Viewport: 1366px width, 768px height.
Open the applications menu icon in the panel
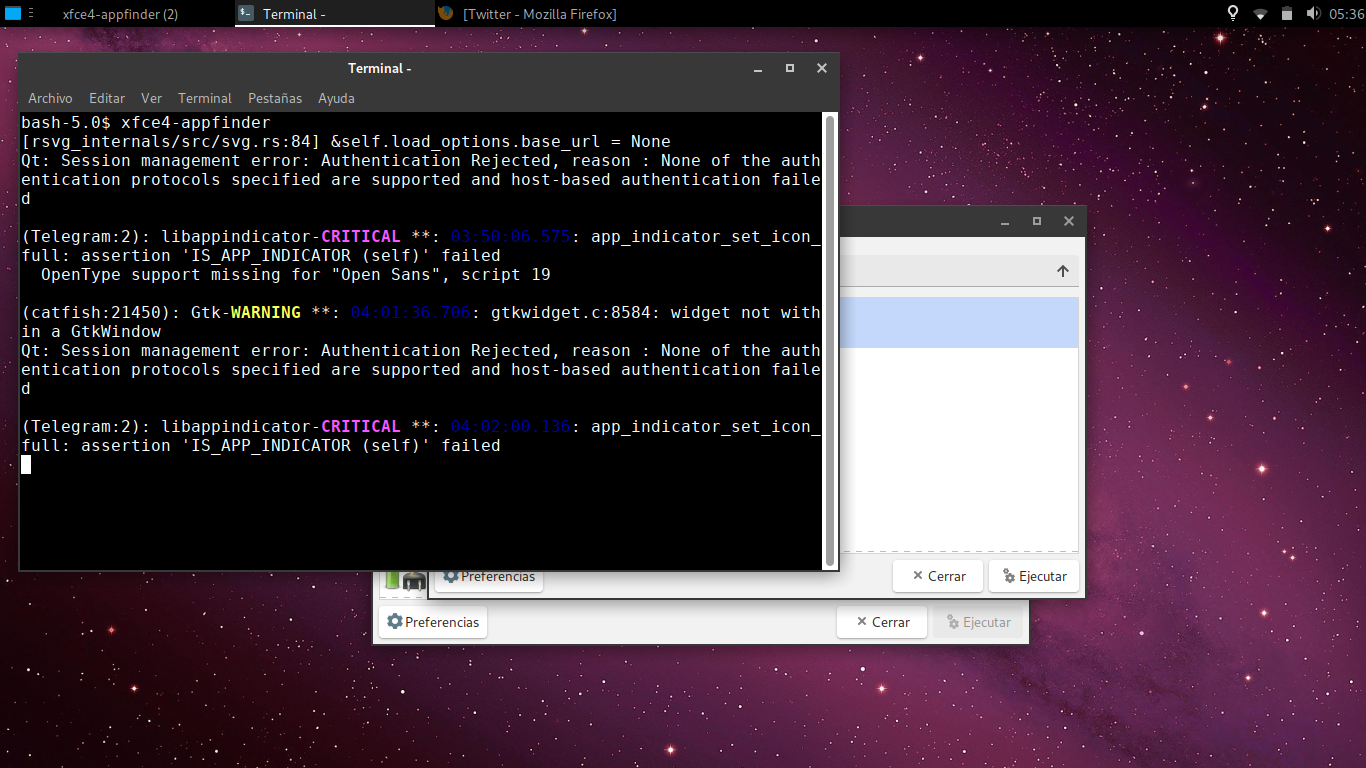(x=12, y=14)
